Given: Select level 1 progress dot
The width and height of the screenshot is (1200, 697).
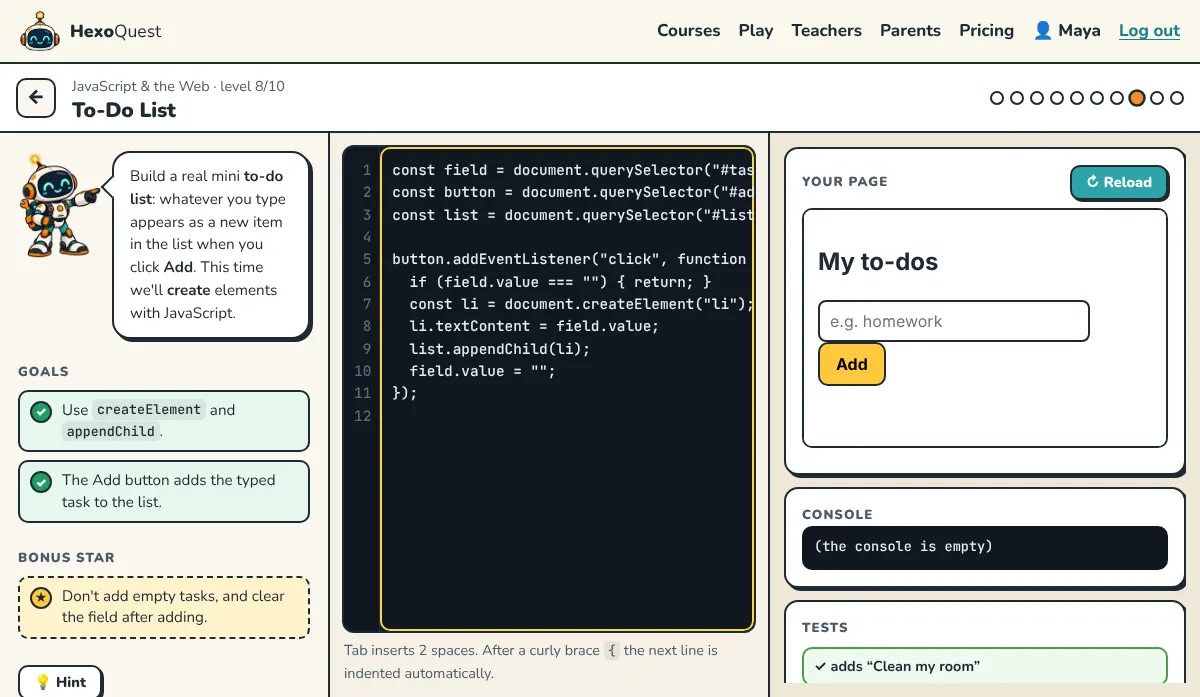Looking at the screenshot, I should click(x=997, y=98).
